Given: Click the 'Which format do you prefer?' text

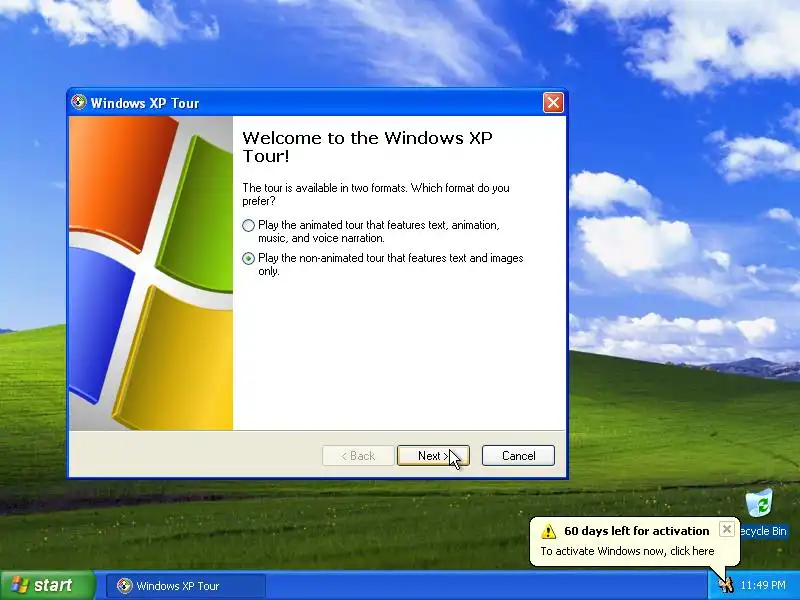Looking at the screenshot, I should (376, 194).
